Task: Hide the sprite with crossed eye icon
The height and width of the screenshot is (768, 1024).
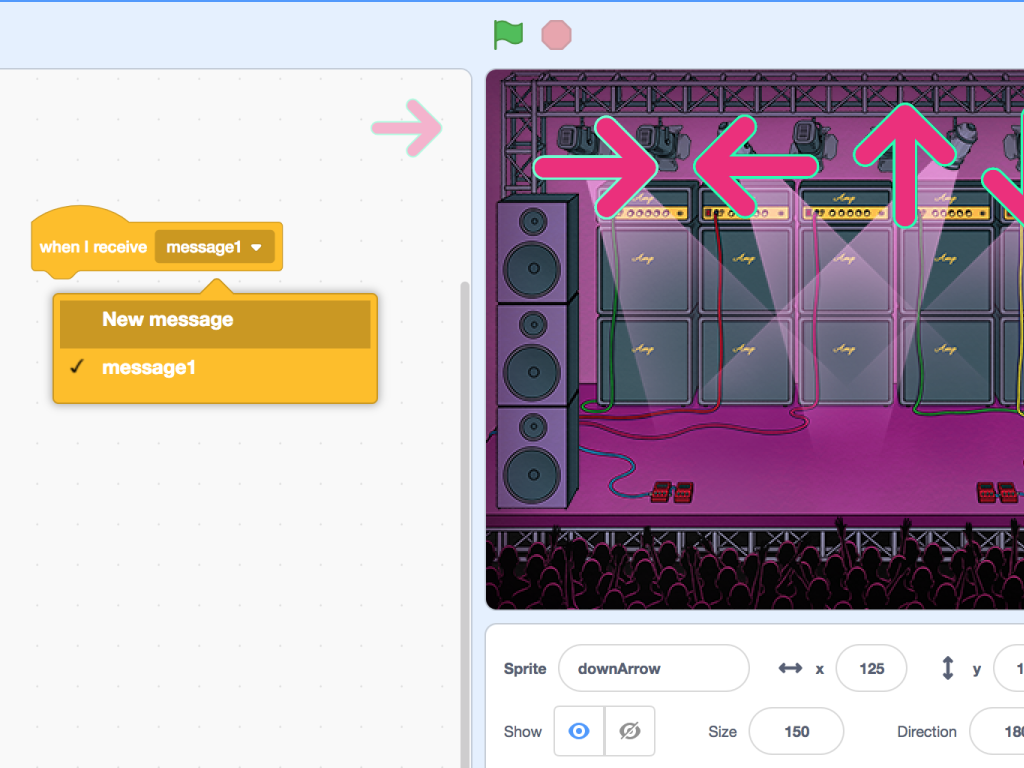Action: (x=630, y=731)
